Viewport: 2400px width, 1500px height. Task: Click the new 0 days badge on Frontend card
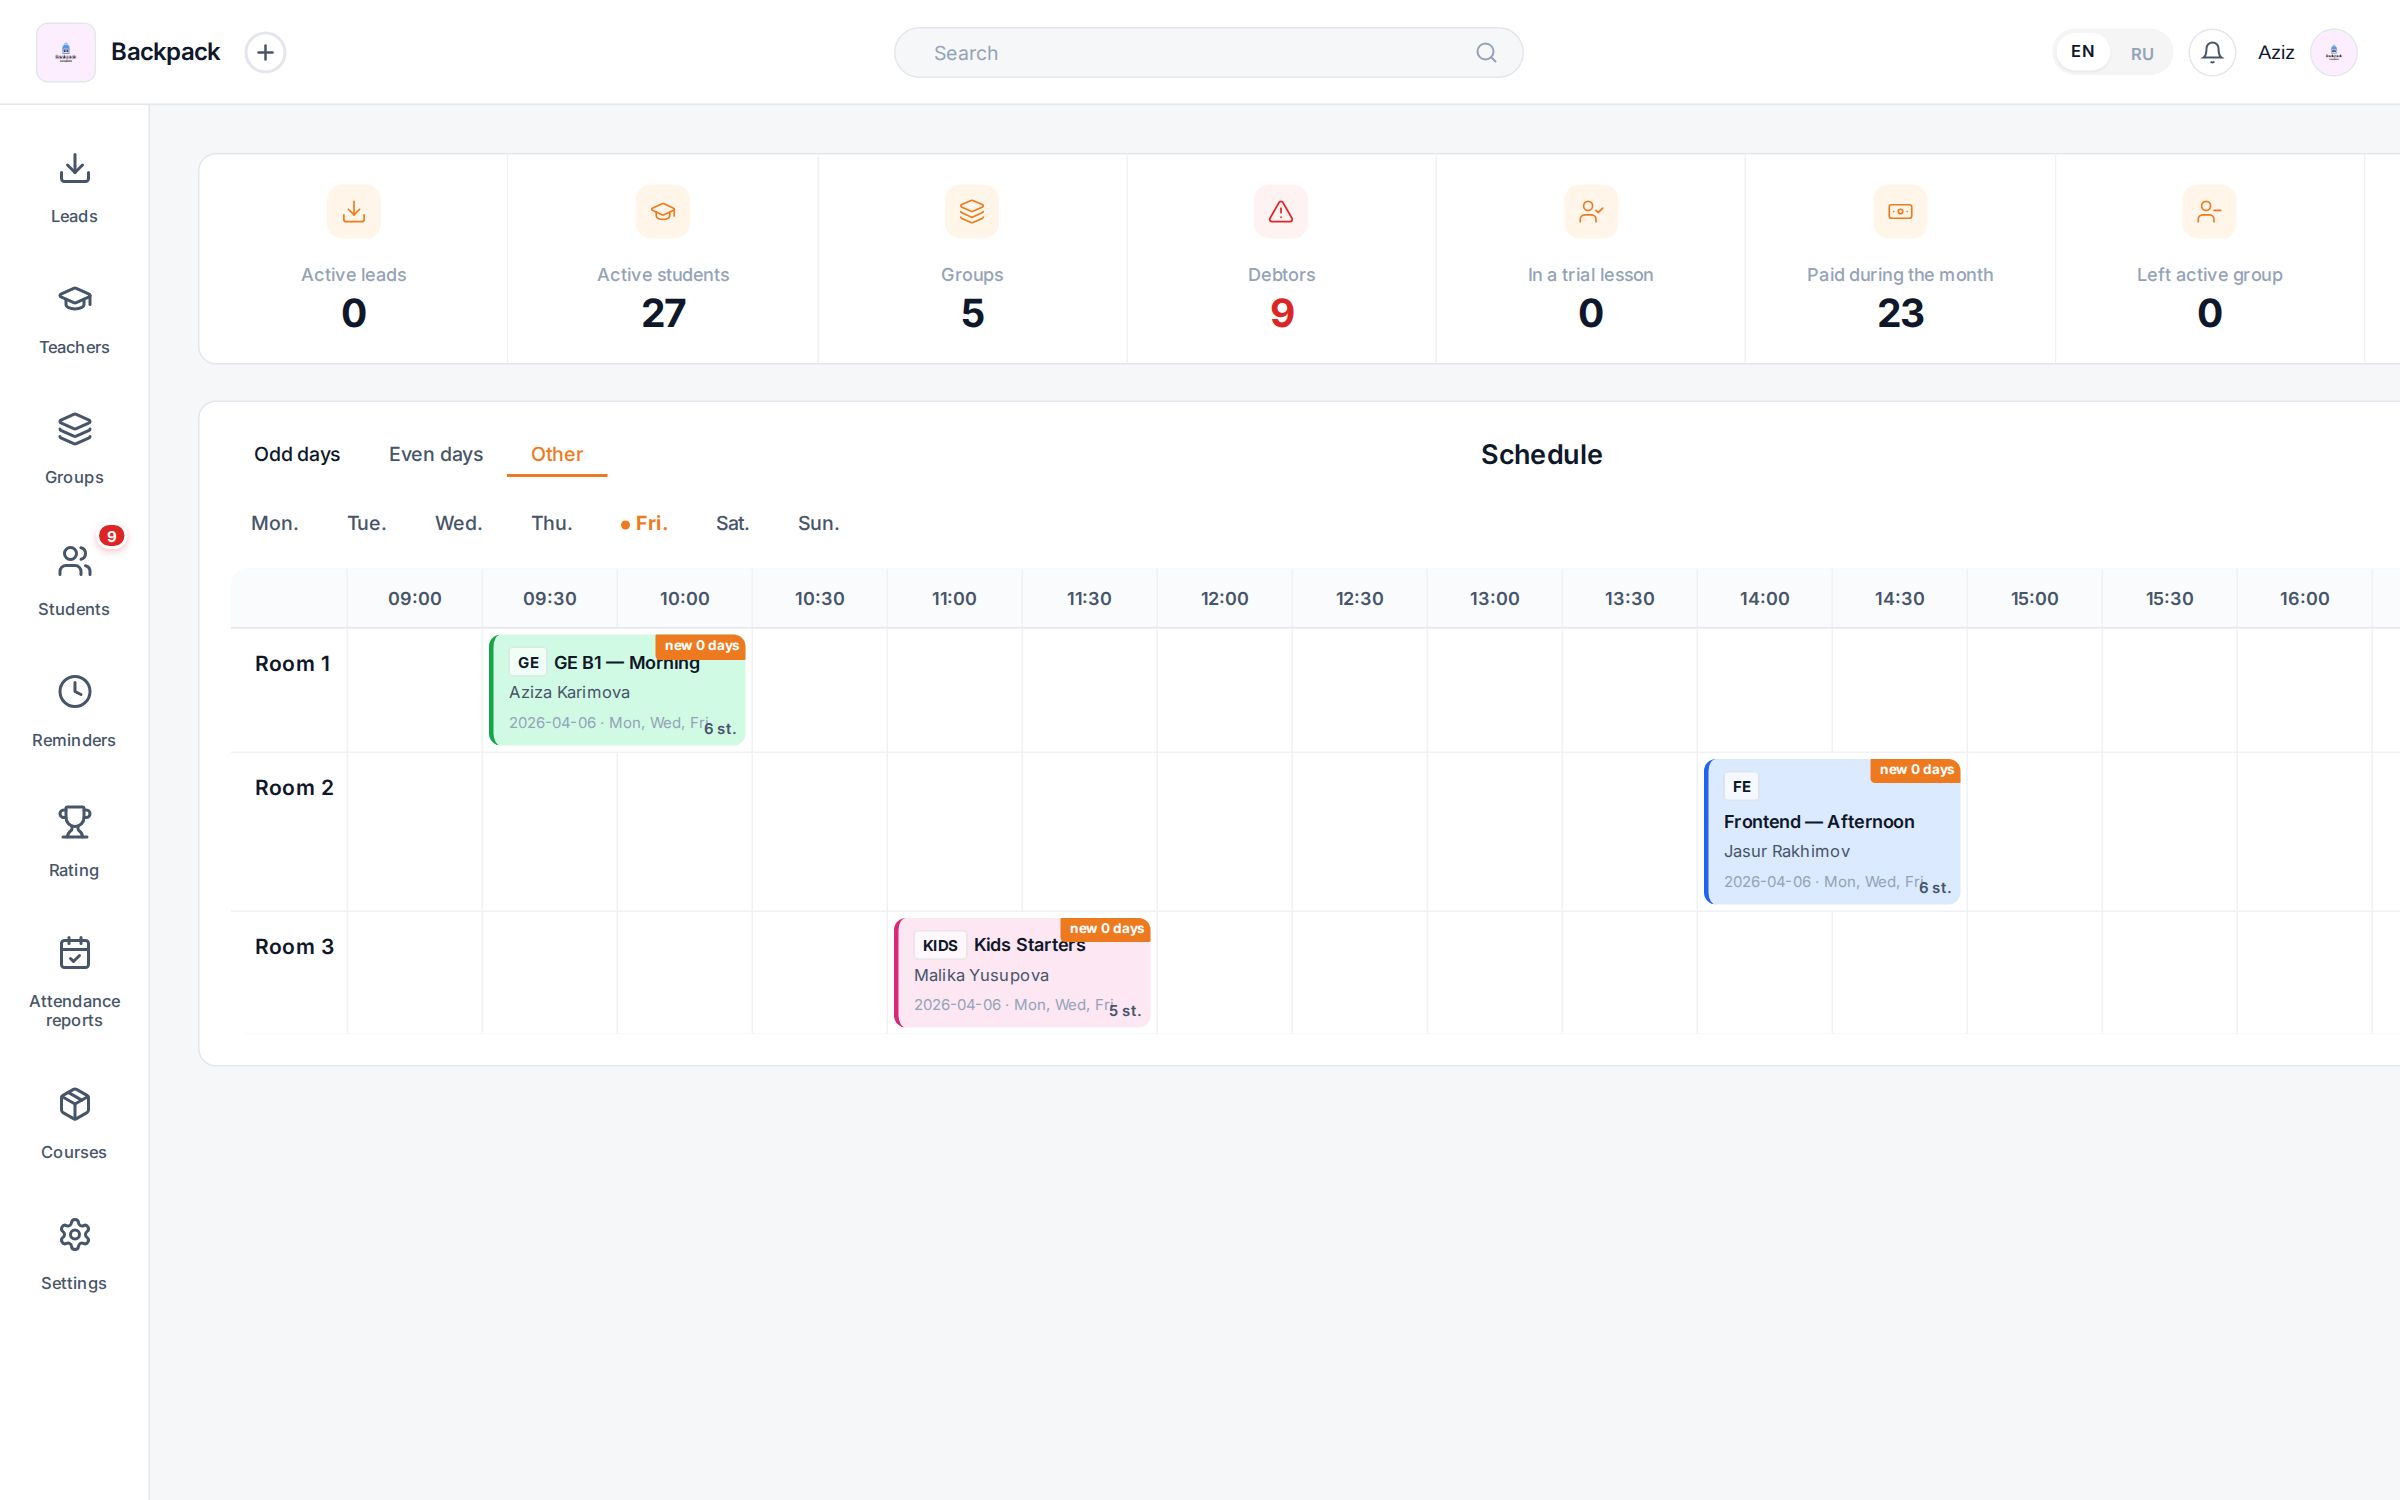[x=1916, y=770]
